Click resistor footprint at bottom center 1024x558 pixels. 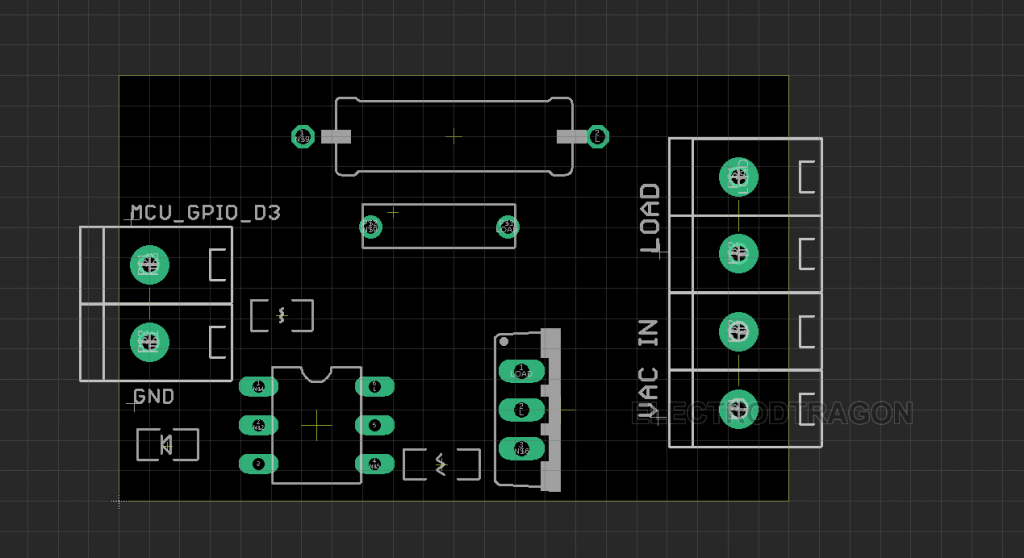[441, 463]
